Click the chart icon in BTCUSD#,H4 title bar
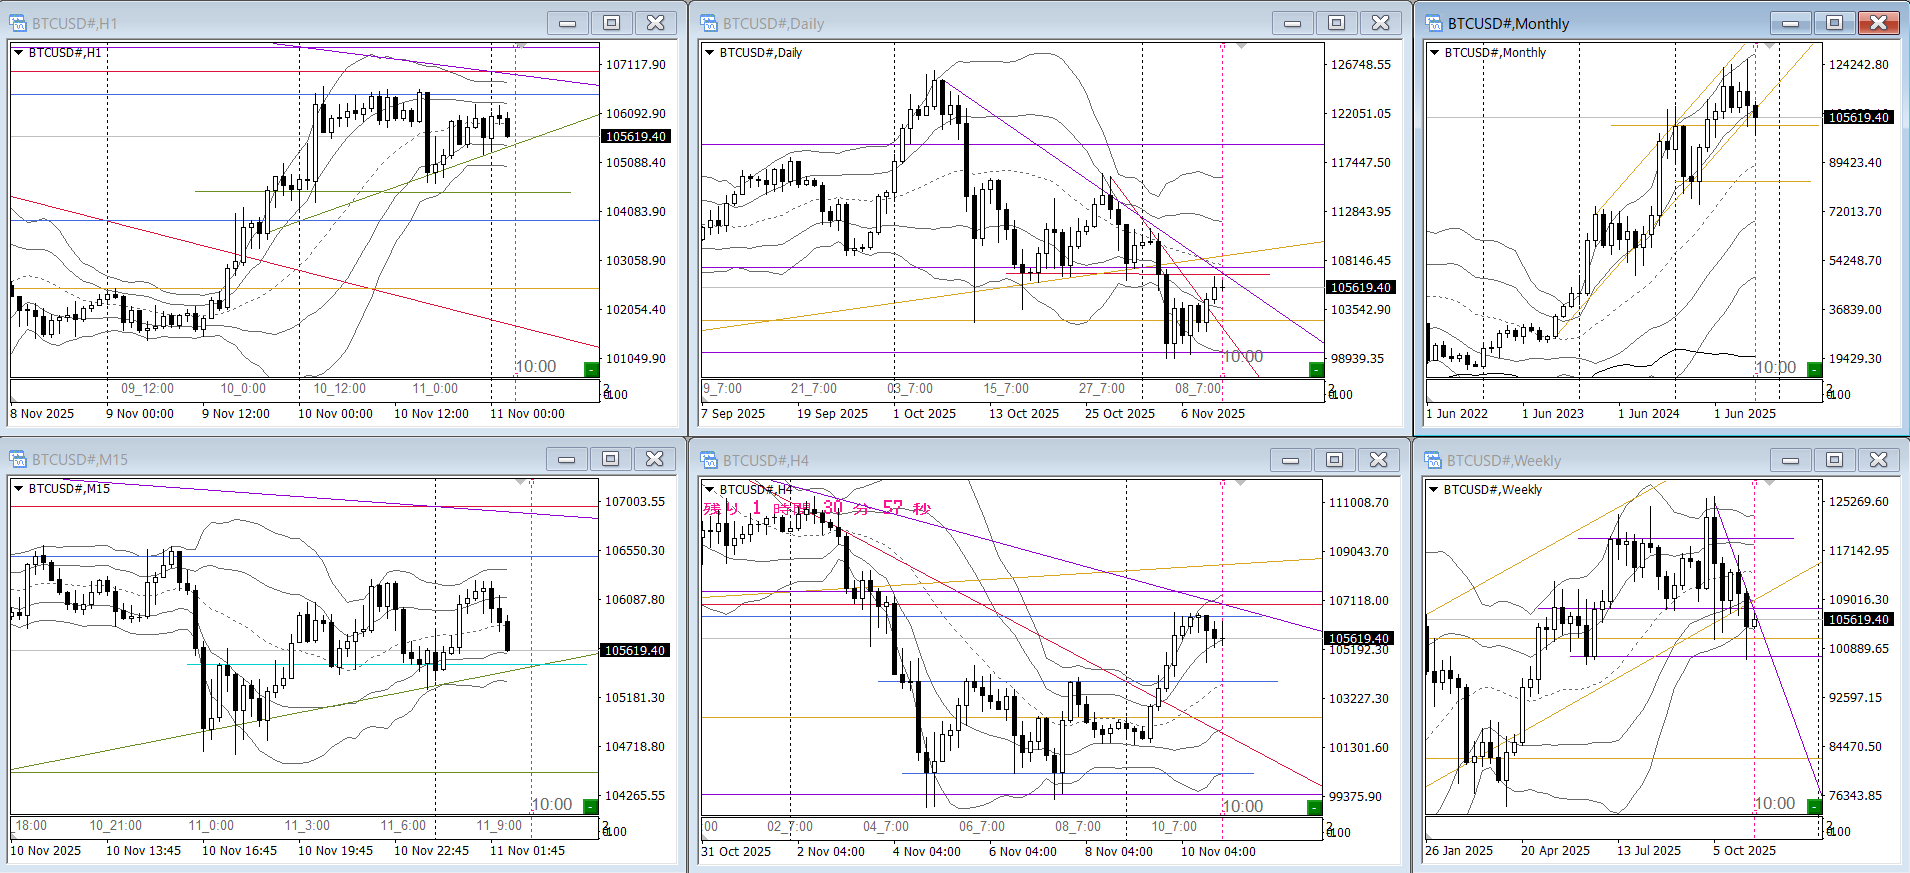Viewport: 1910px width, 873px height. click(709, 460)
